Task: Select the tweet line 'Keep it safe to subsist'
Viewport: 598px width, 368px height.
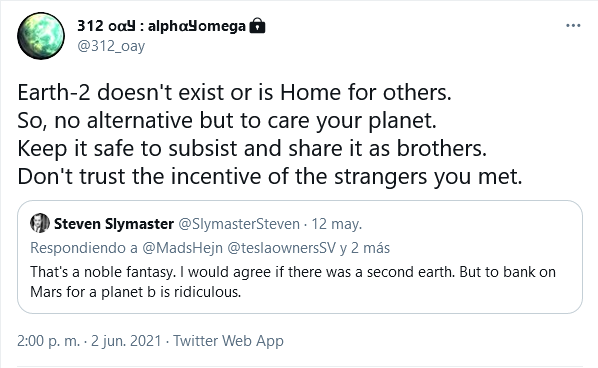Action: 252,148
